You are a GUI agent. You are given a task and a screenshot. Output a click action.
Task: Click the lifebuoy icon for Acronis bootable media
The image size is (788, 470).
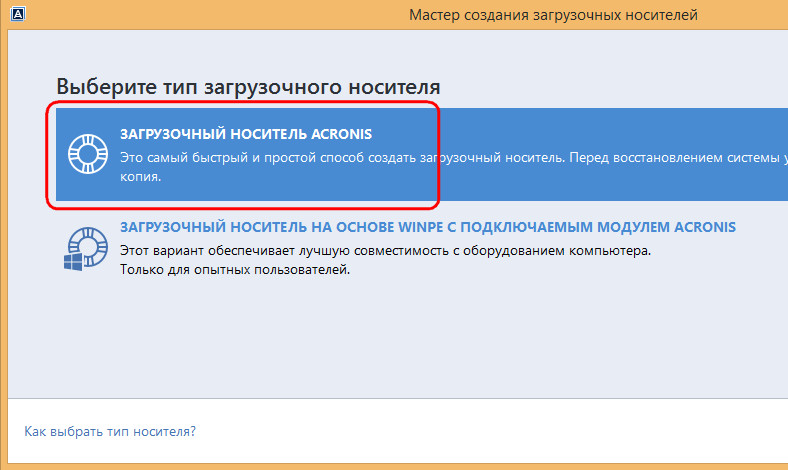coord(88,154)
